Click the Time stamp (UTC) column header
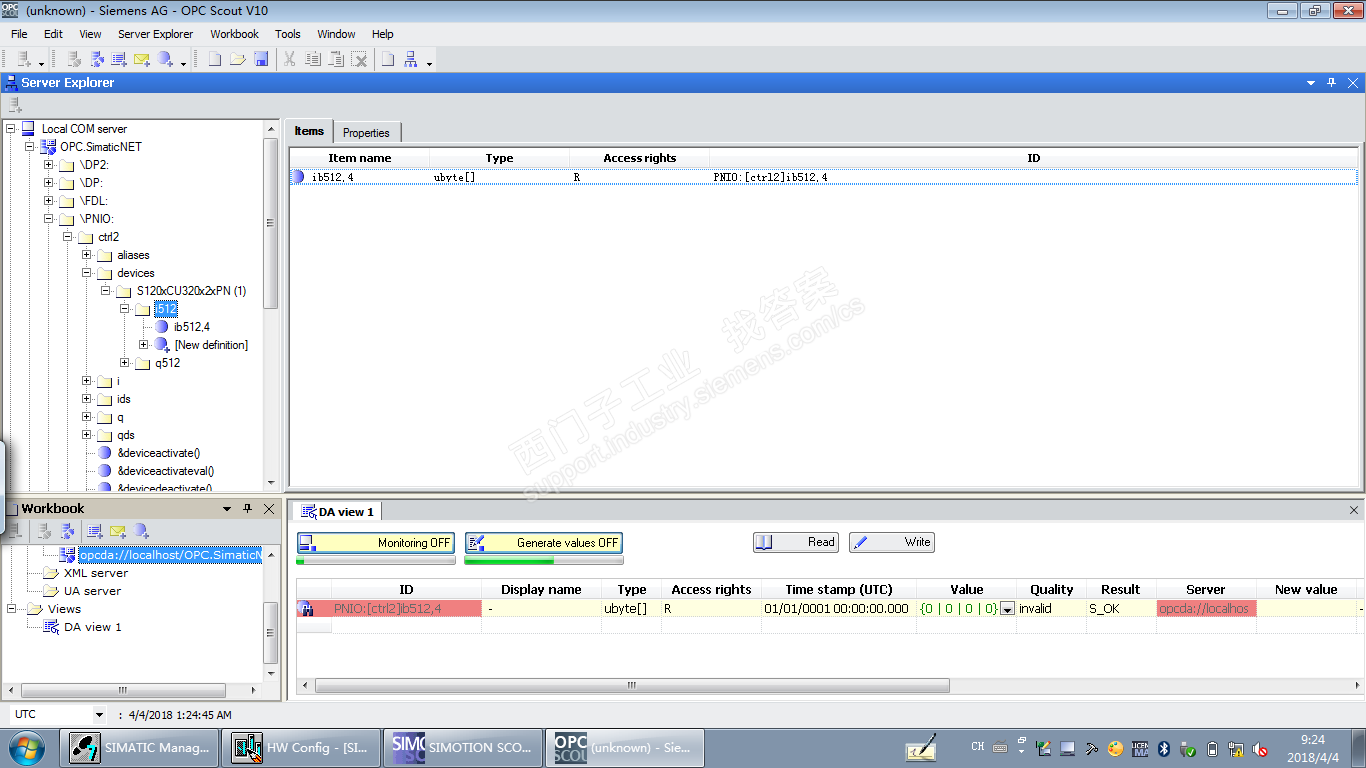 (839, 589)
